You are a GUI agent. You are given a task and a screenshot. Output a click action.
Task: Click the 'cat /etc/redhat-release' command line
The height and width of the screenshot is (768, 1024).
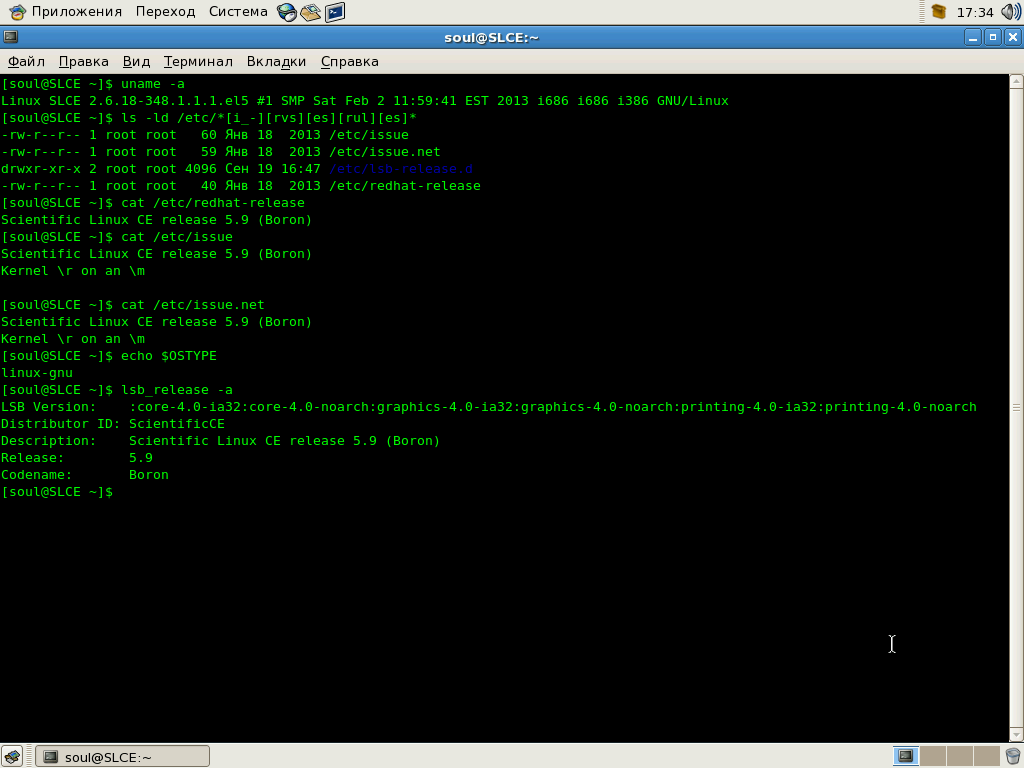pyautogui.click(x=153, y=202)
